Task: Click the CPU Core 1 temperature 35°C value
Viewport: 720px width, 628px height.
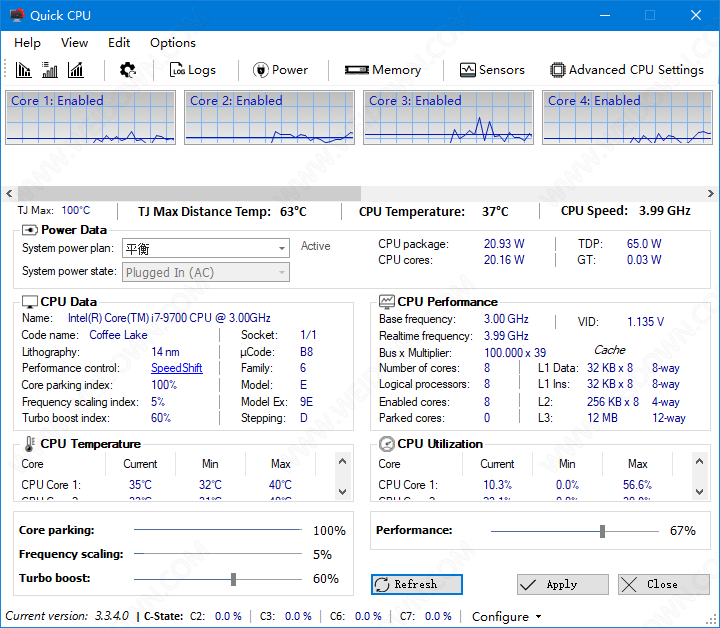Action: (140, 485)
